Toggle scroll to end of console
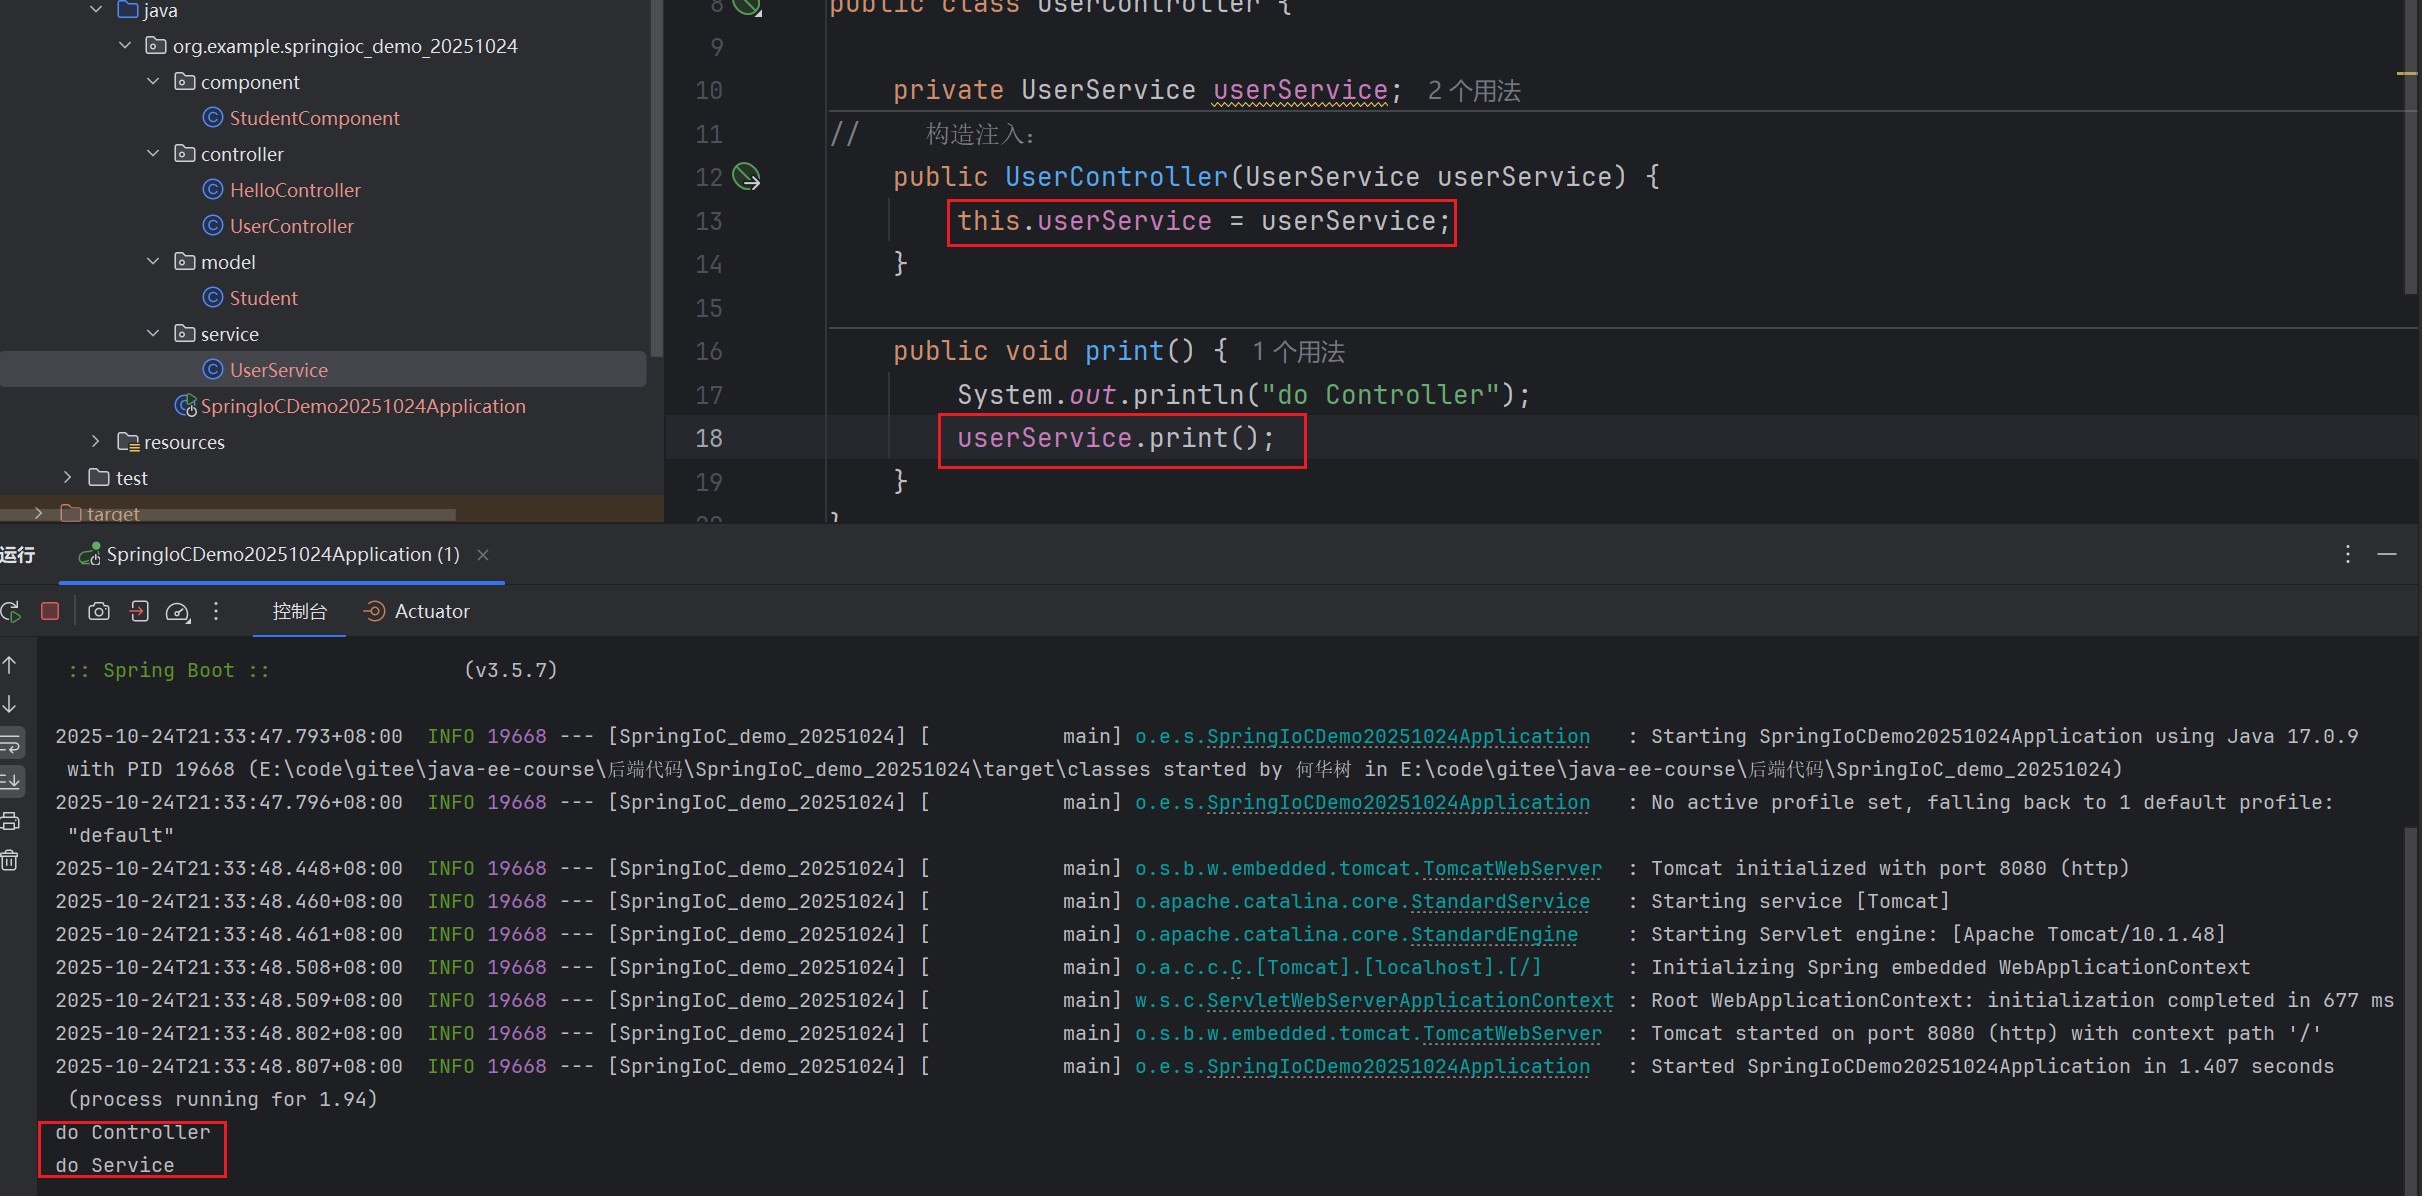The height and width of the screenshot is (1196, 2422). point(10,781)
